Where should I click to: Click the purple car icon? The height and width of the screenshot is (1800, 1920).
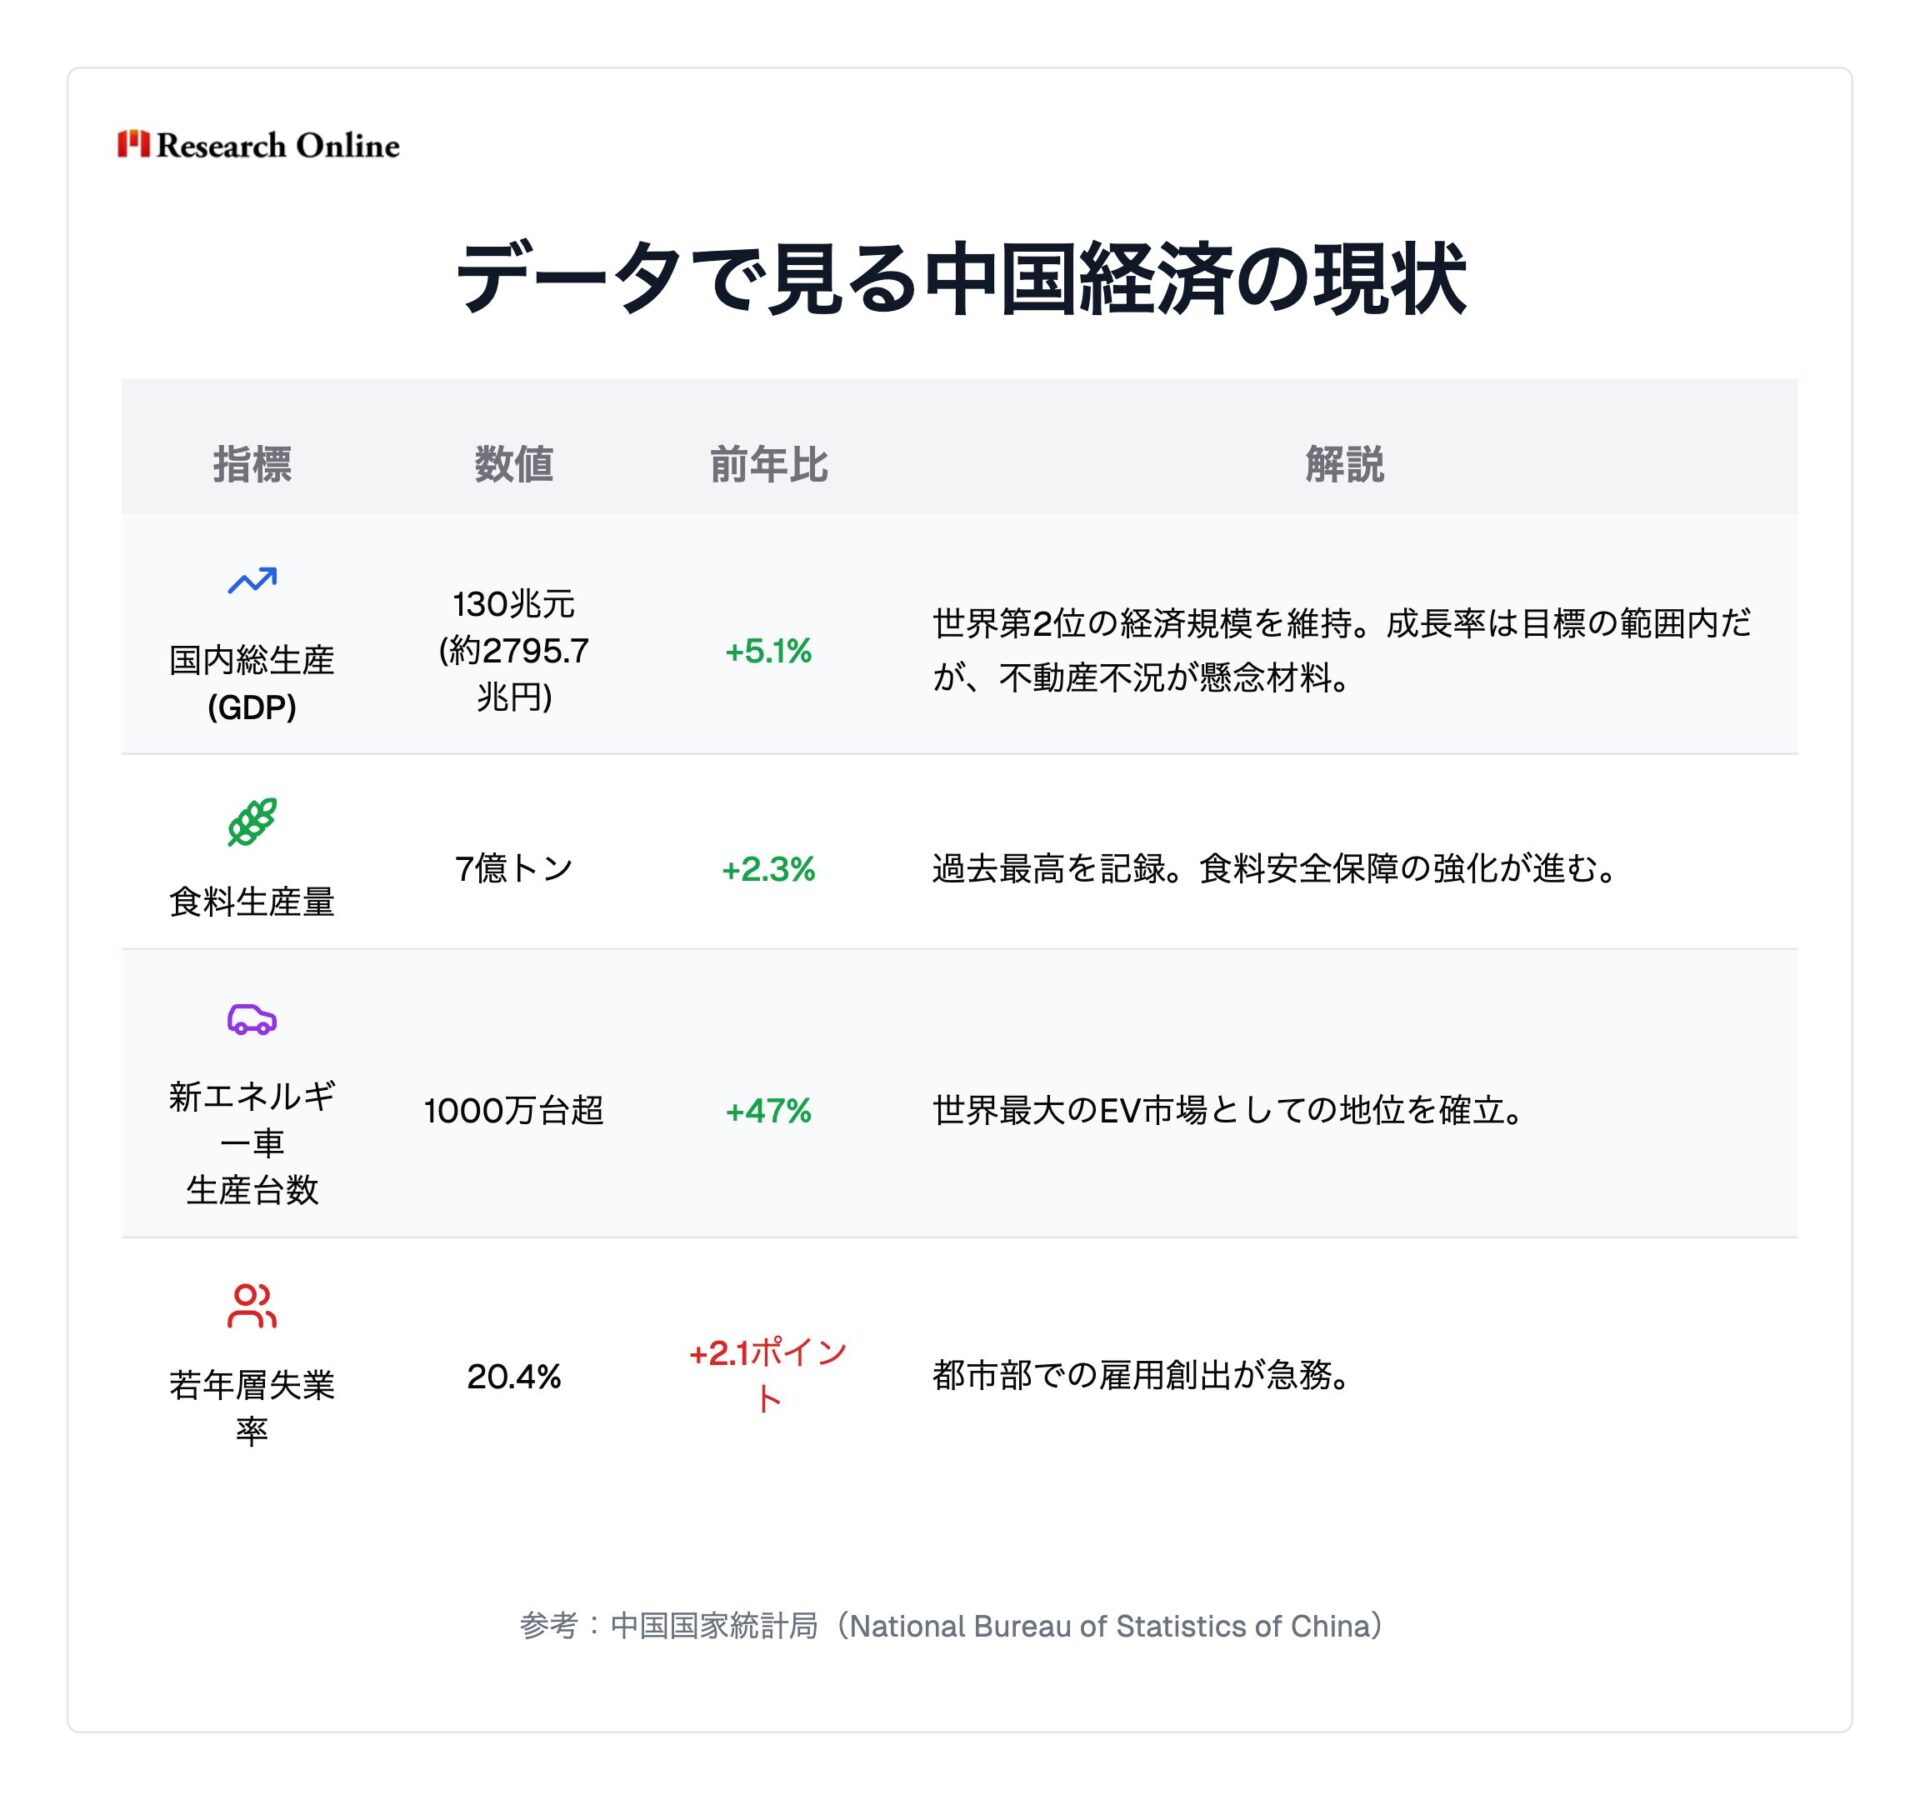[x=252, y=1019]
